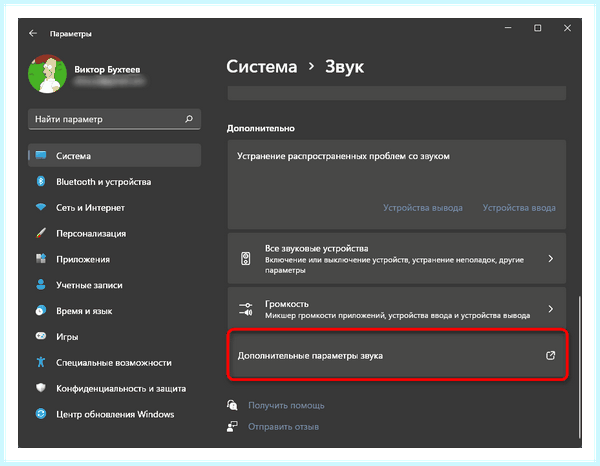The image size is (600, 466).
Task: Open the user avatar picture
Action: [47, 74]
